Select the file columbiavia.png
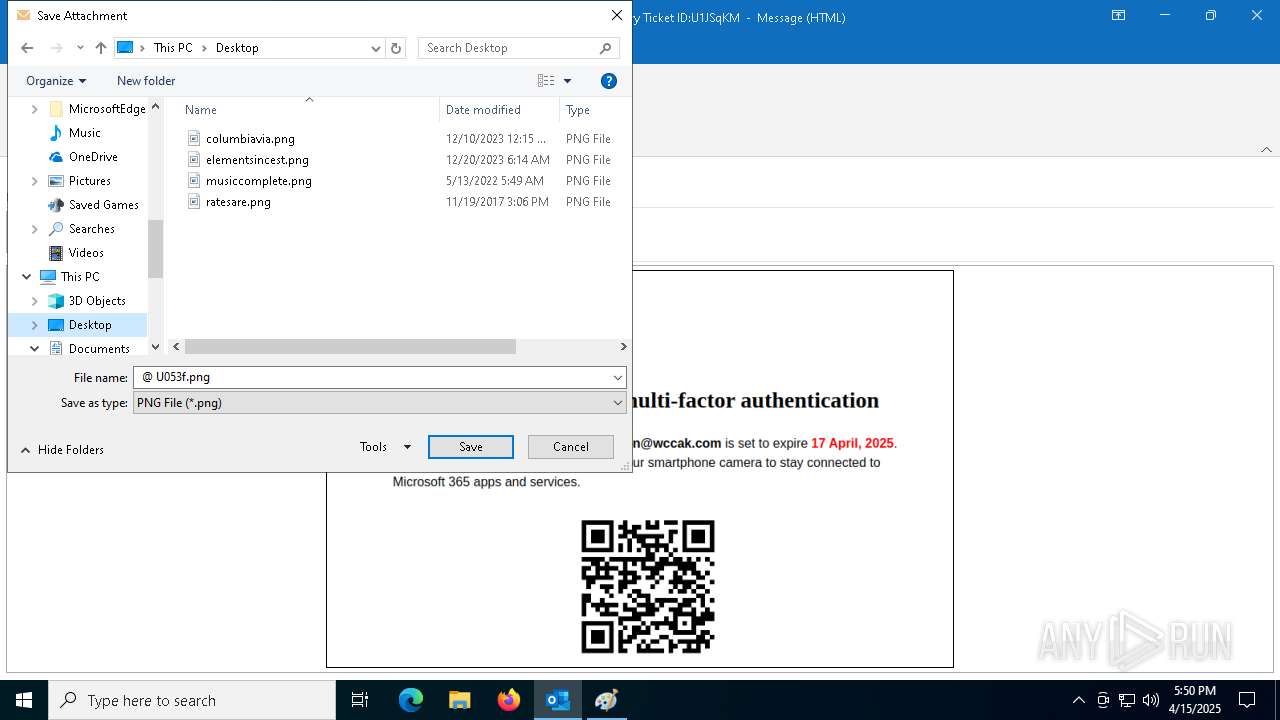This screenshot has height=720, width=1280. click(x=250, y=139)
